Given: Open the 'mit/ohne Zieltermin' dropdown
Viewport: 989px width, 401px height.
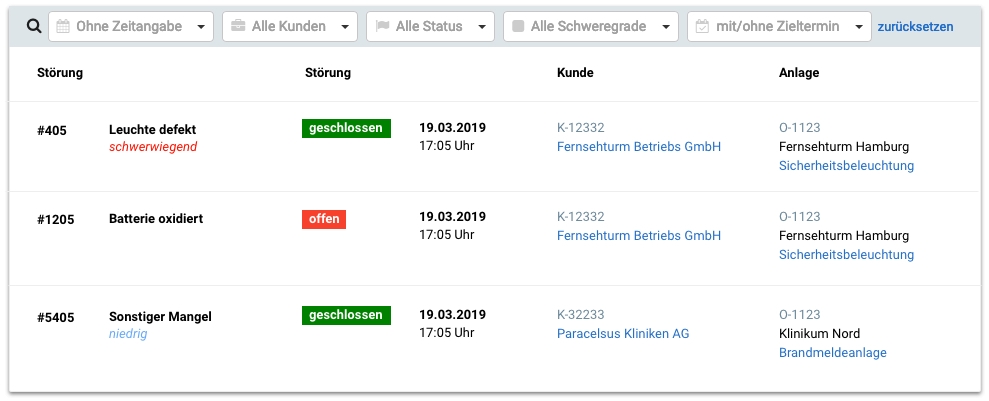Looking at the screenshot, I should click(858, 27).
